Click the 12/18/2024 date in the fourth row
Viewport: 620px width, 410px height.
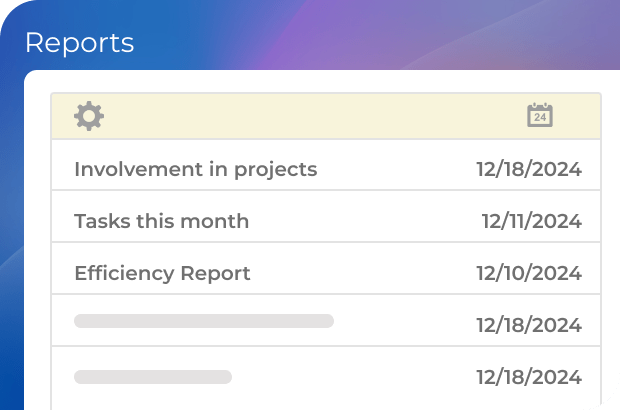(528, 325)
